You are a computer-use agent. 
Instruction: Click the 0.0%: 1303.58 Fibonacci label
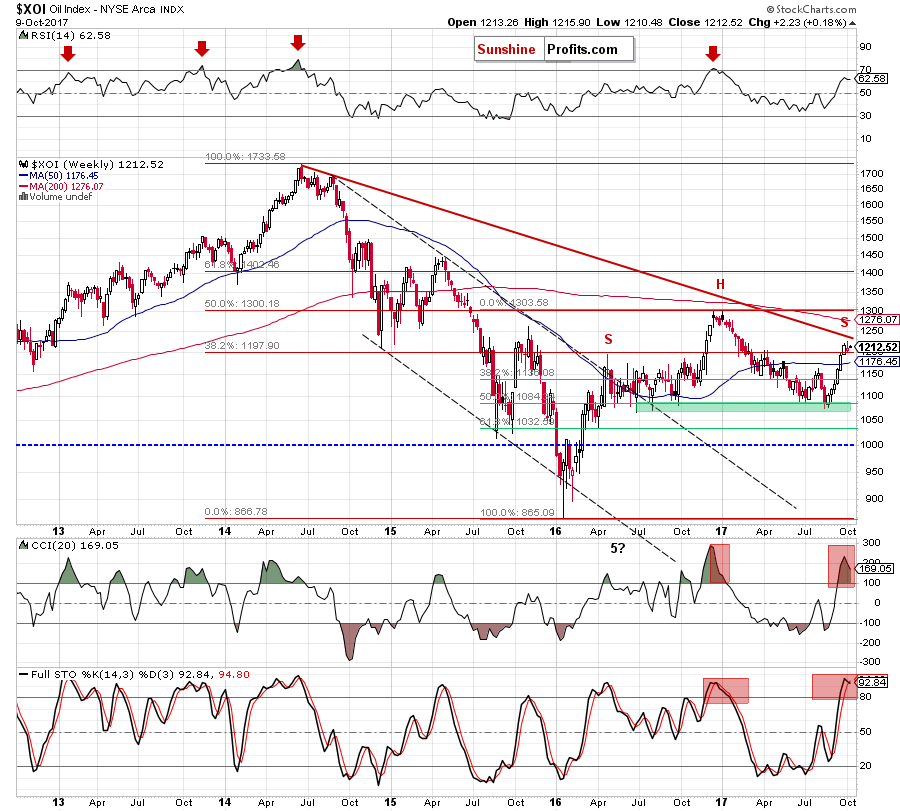tap(514, 302)
